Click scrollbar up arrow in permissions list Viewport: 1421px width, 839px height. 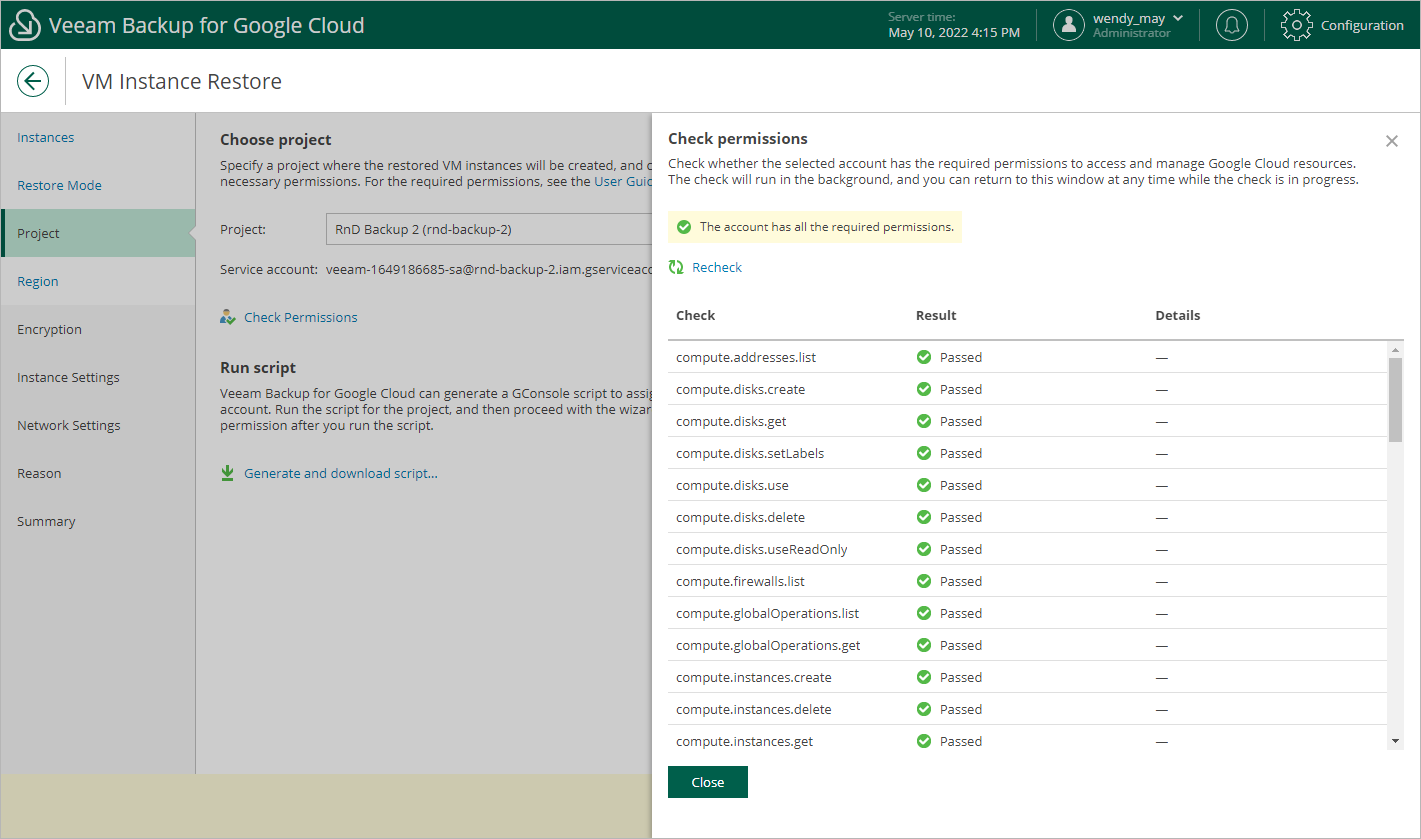click(x=1395, y=349)
